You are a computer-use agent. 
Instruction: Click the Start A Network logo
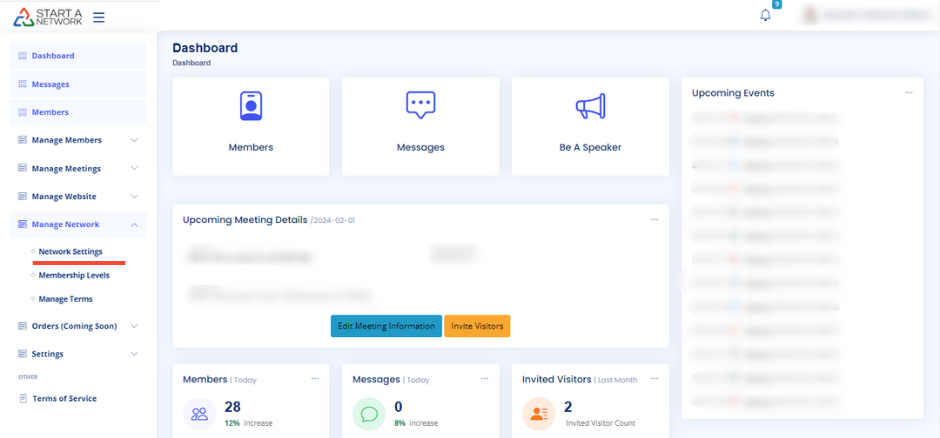click(48, 17)
